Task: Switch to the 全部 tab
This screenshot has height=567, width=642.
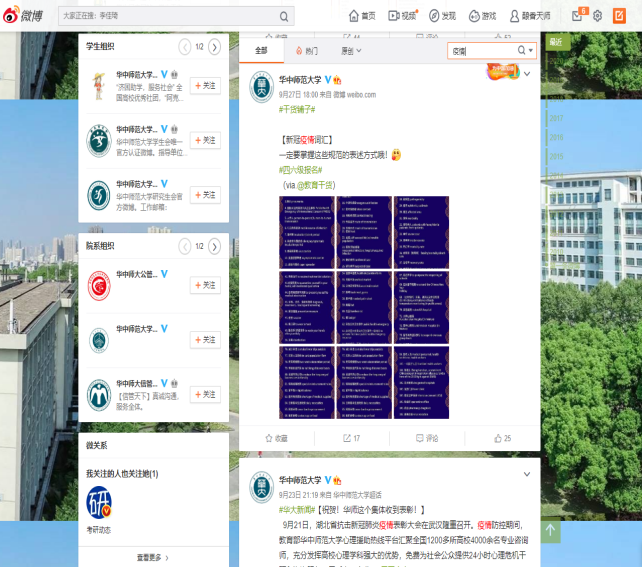Action: coord(261,50)
